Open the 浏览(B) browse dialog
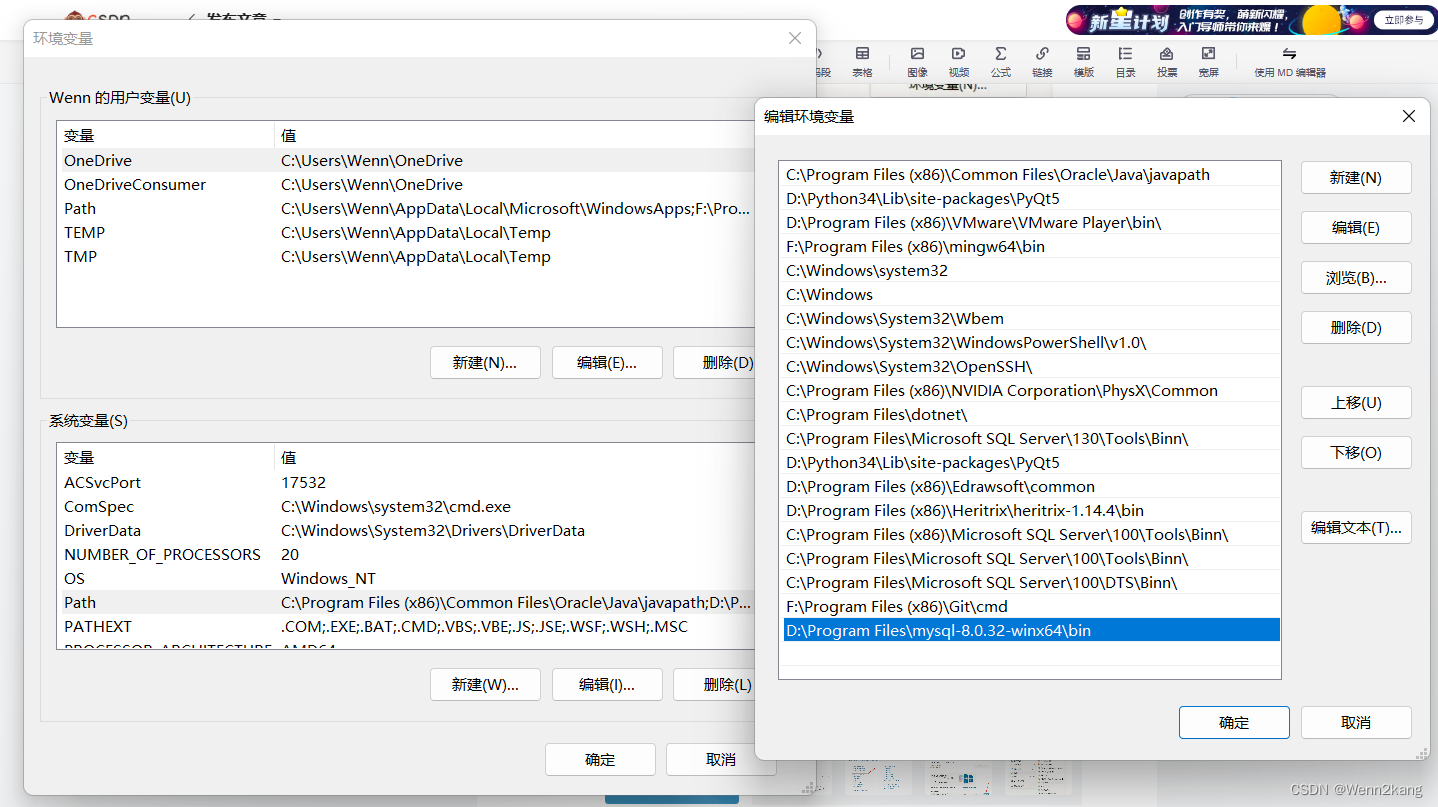 1356,277
